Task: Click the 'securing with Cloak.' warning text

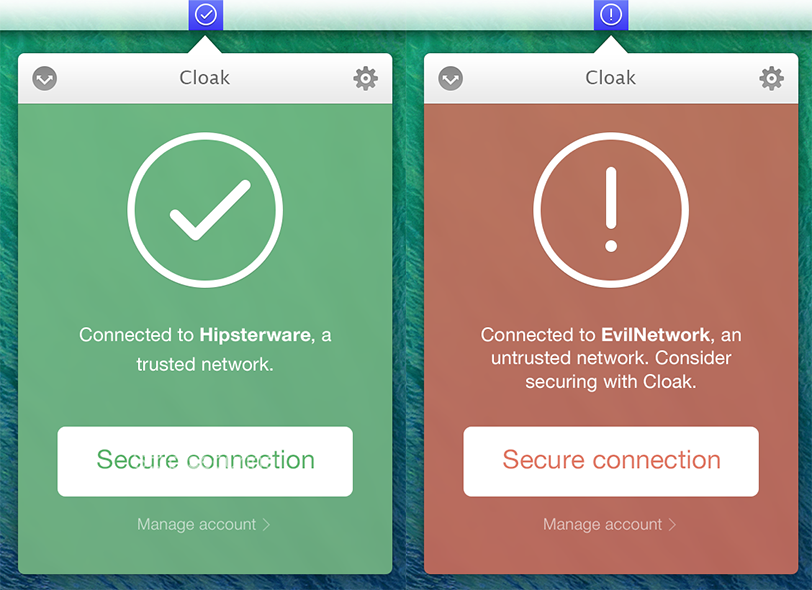Action: 611,382
